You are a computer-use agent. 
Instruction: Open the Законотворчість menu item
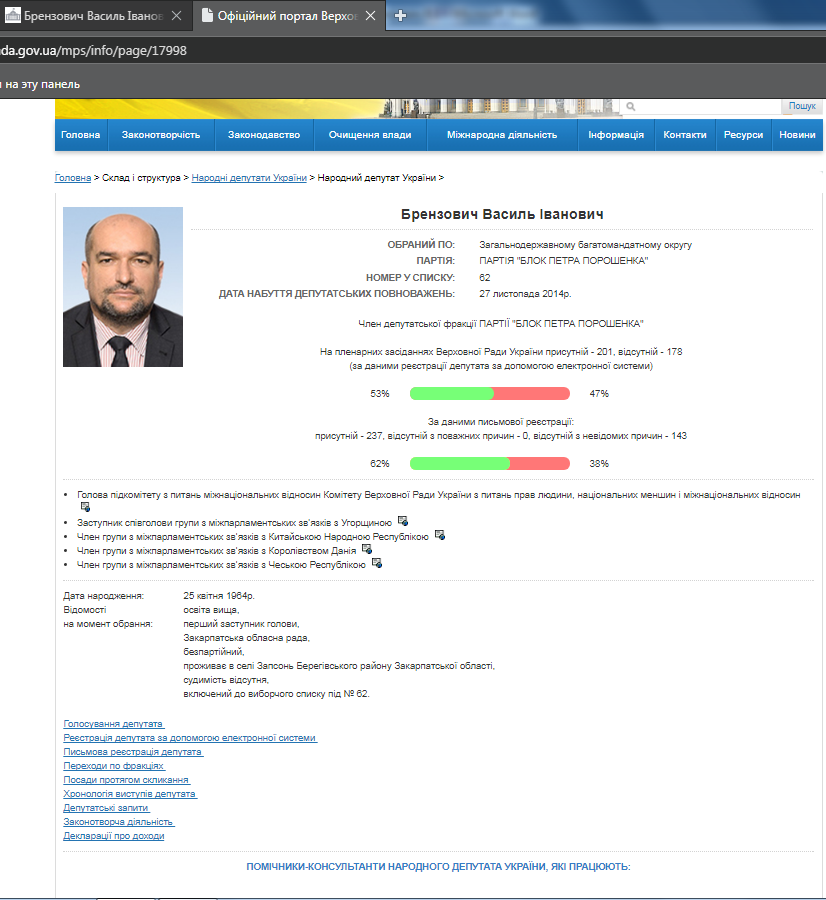coord(161,135)
